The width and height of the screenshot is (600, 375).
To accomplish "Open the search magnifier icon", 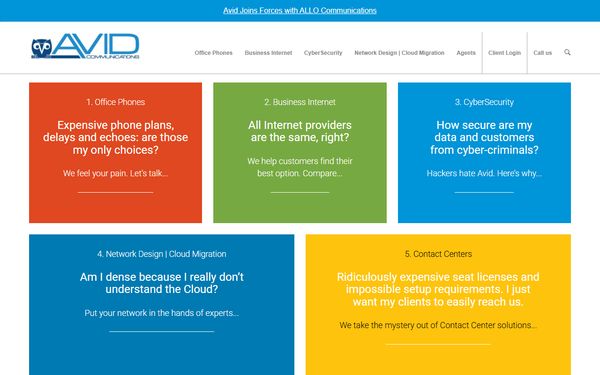I will point(567,52).
